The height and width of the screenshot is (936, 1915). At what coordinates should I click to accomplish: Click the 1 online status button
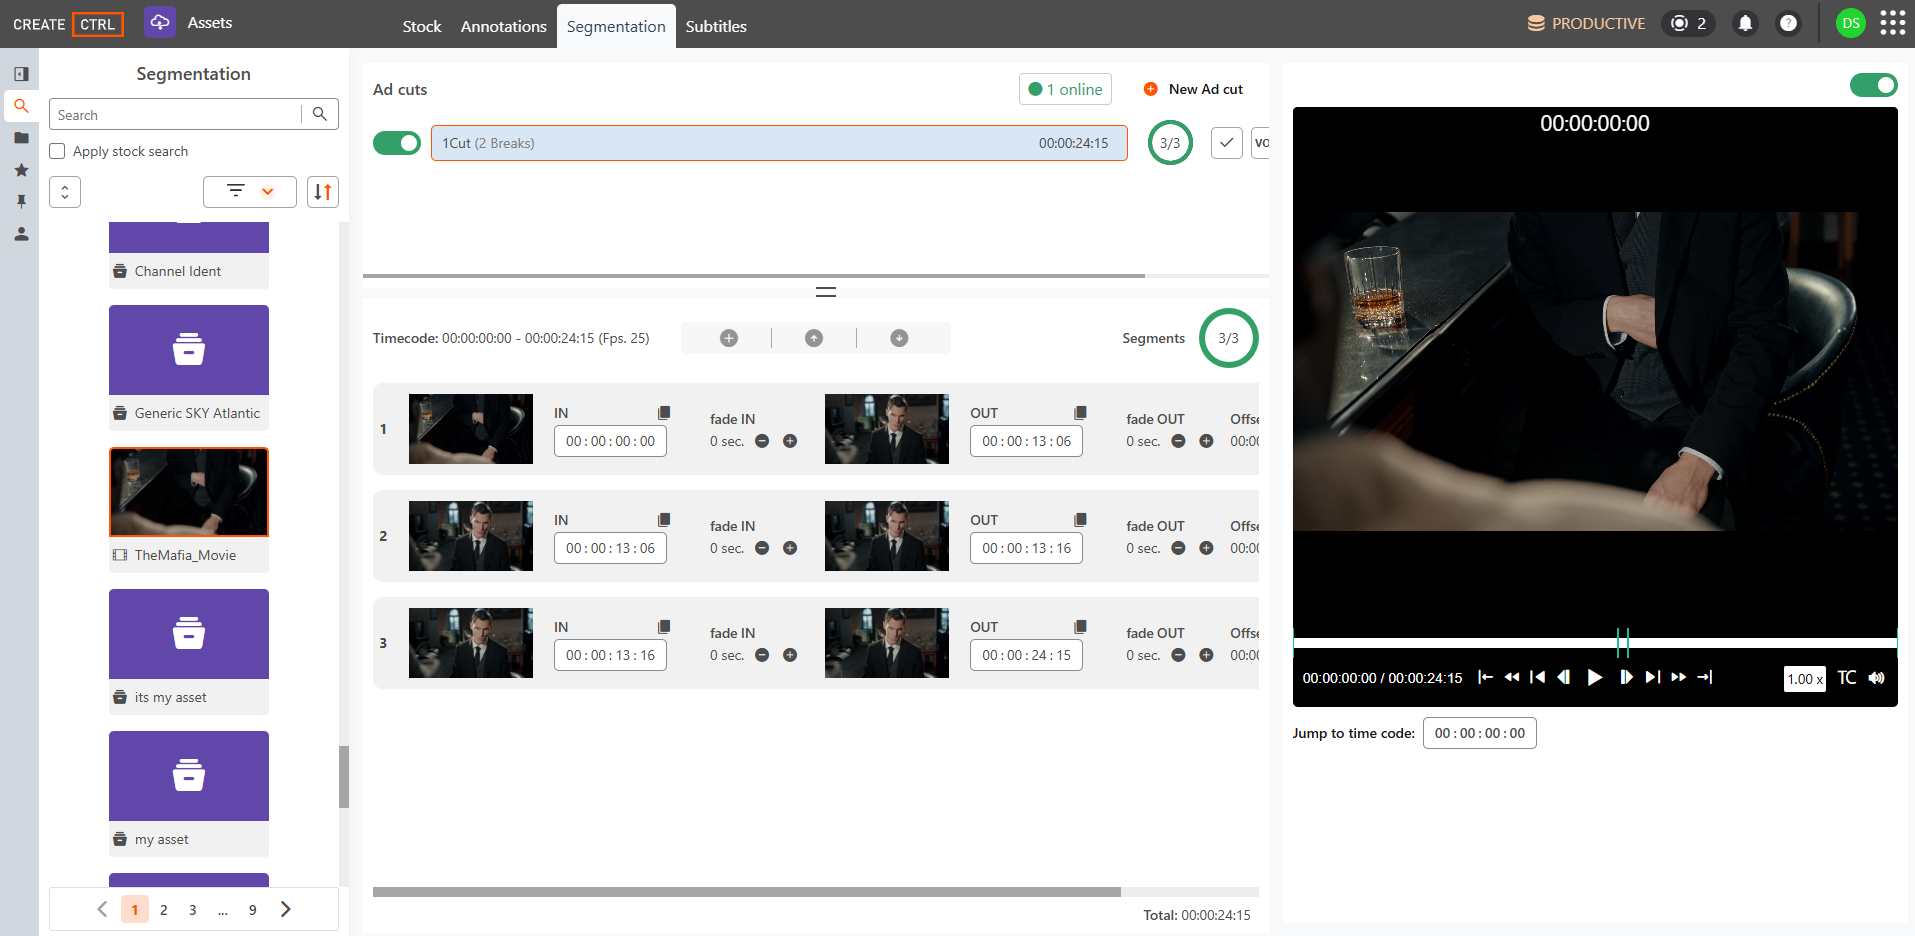pos(1065,89)
